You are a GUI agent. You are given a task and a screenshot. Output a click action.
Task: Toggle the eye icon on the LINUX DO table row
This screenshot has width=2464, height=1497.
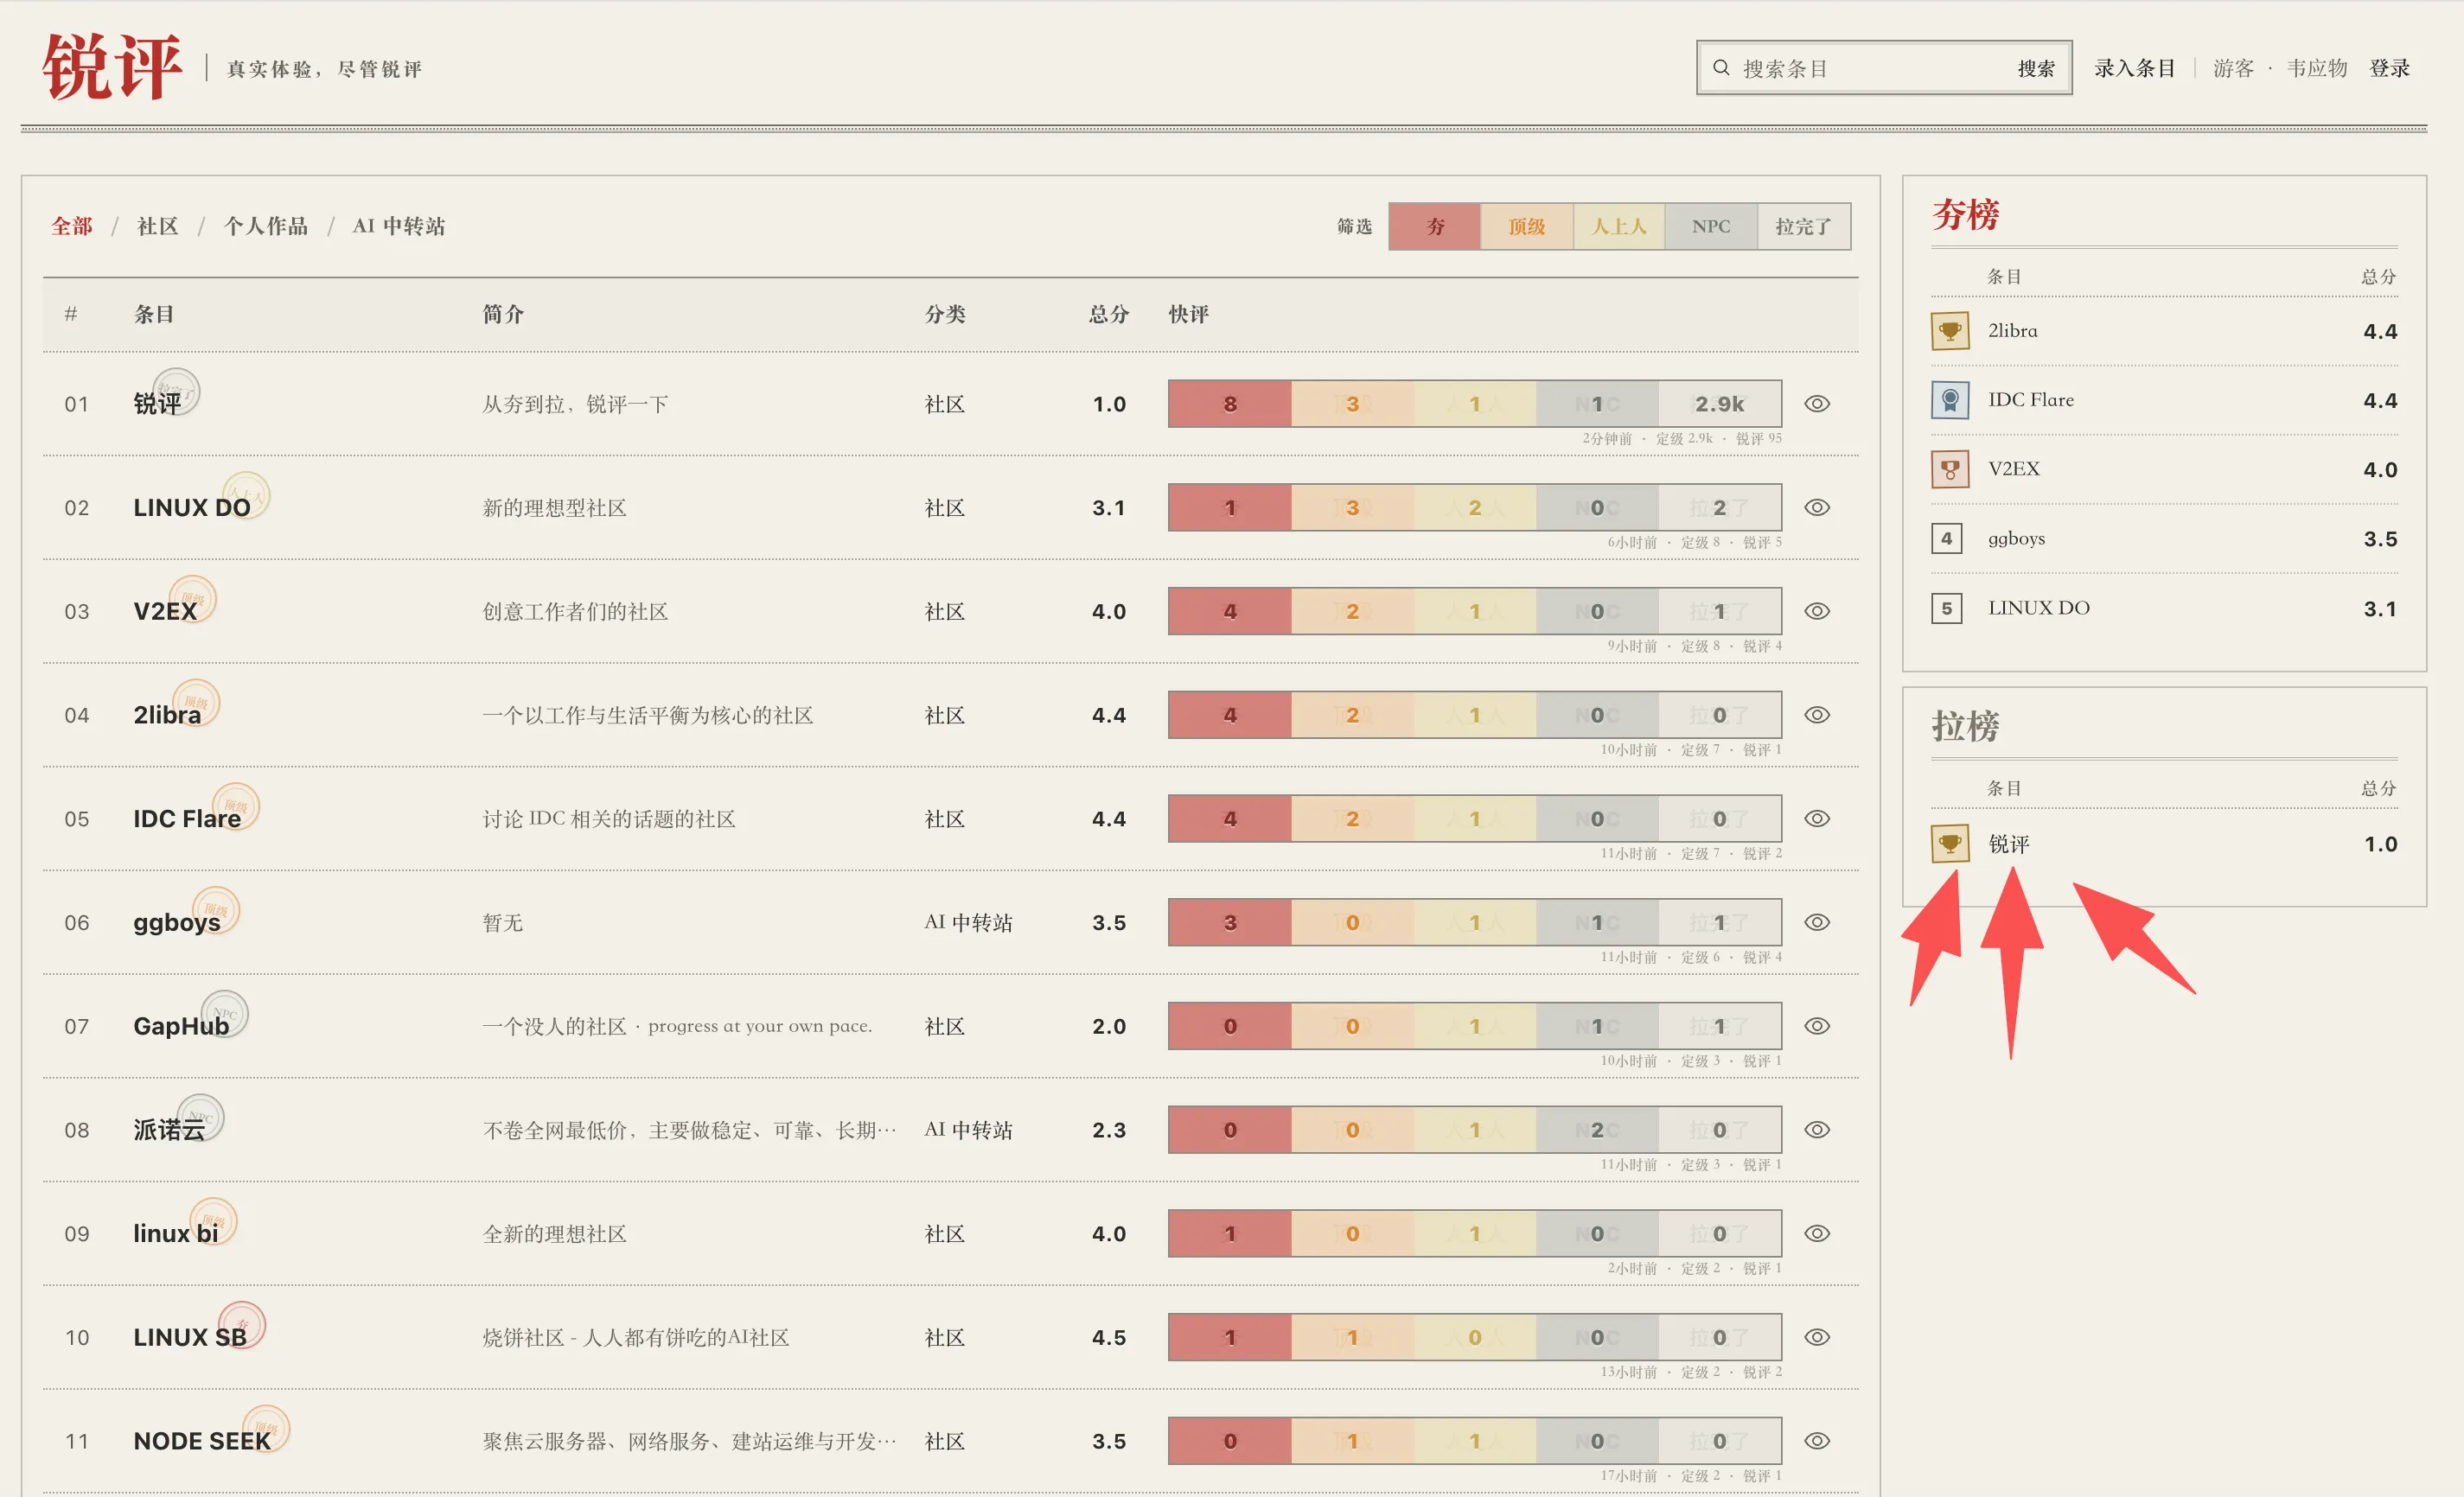click(1817, 508)
